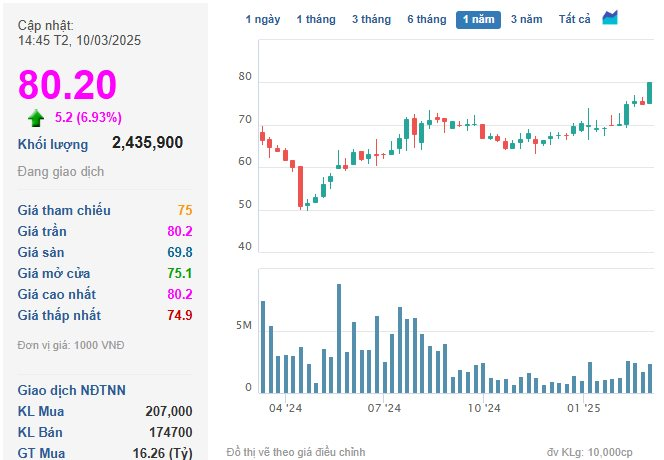Click the first volume bar of the chart
The width and height of the screenshot is (664, 460).
click(x=263, y=347)
